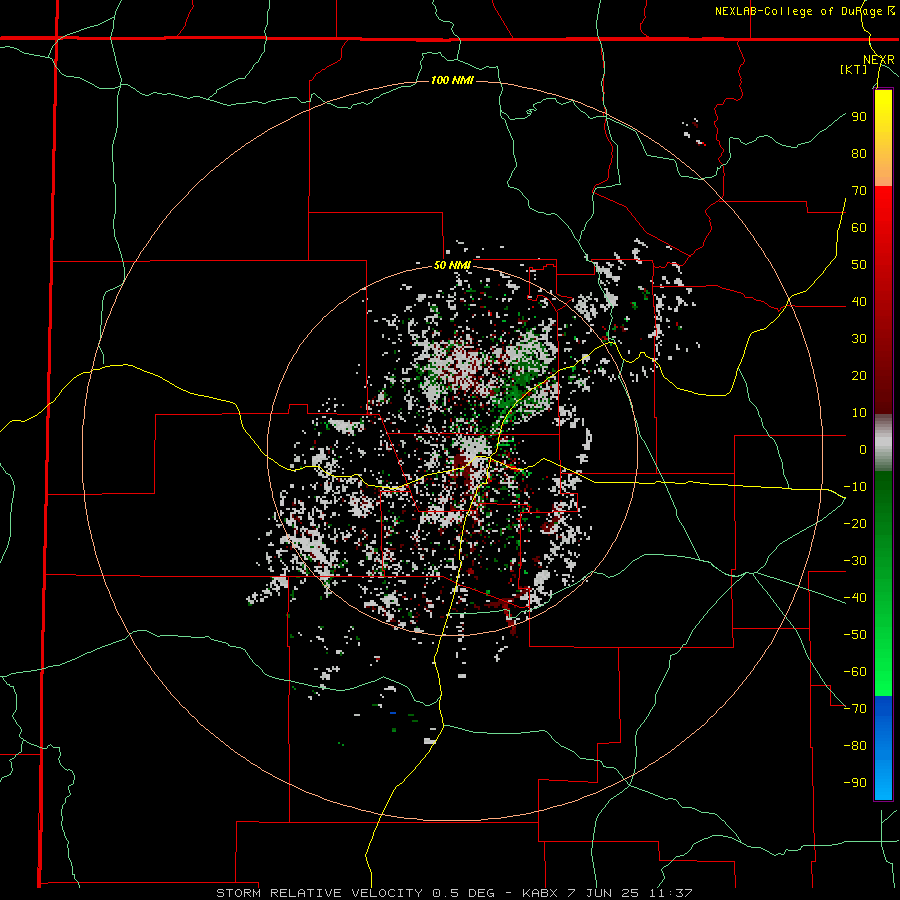Click the 90 value on the velocity scale
Screen dimensions: 900x900
859,117
